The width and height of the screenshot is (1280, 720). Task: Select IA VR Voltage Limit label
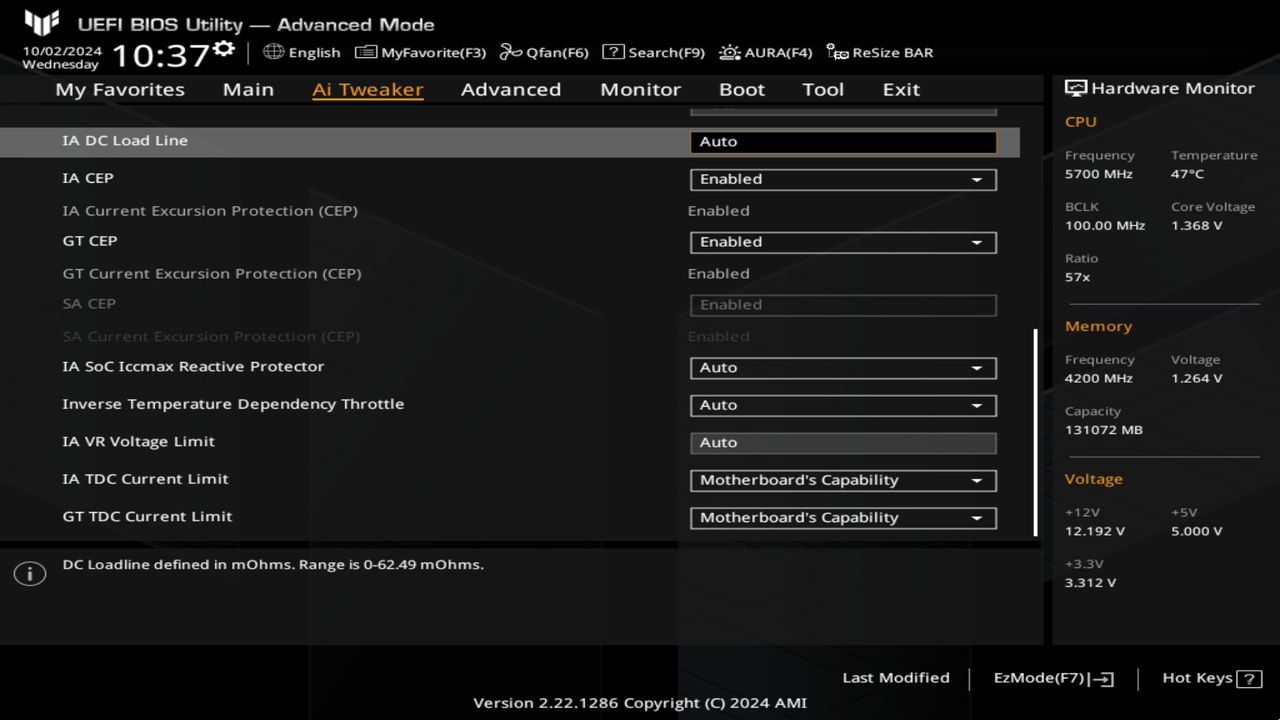pos(138,442)
